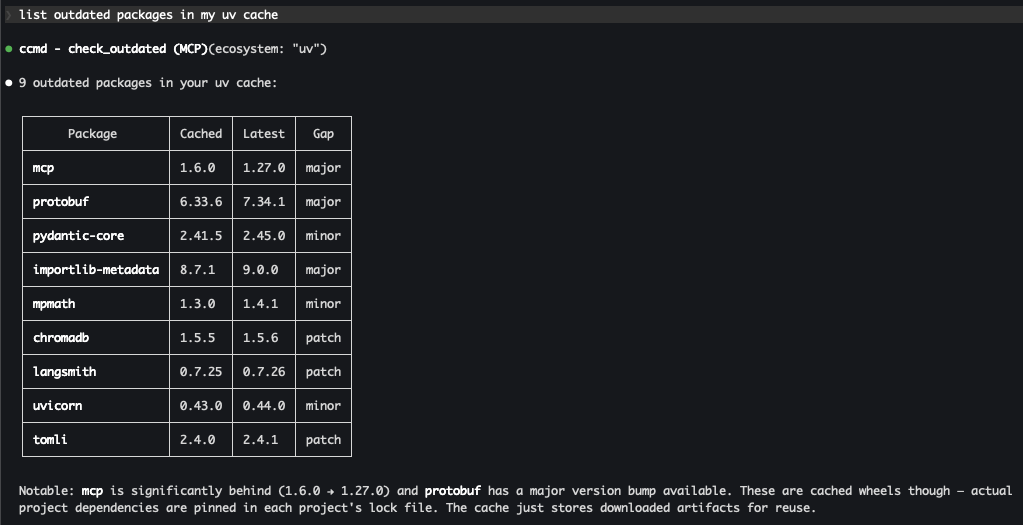Select the 'importlib-metadata' package cell
Viewport: 1023px width, 525px height.
[96, 269]
